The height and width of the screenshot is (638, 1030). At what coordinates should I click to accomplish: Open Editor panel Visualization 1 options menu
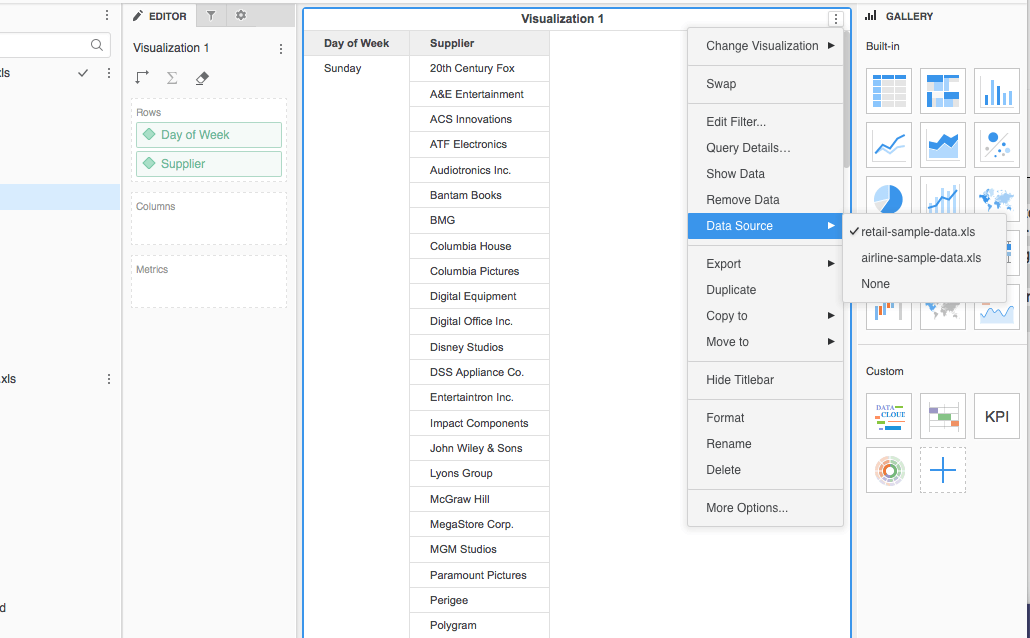(280, 49)
